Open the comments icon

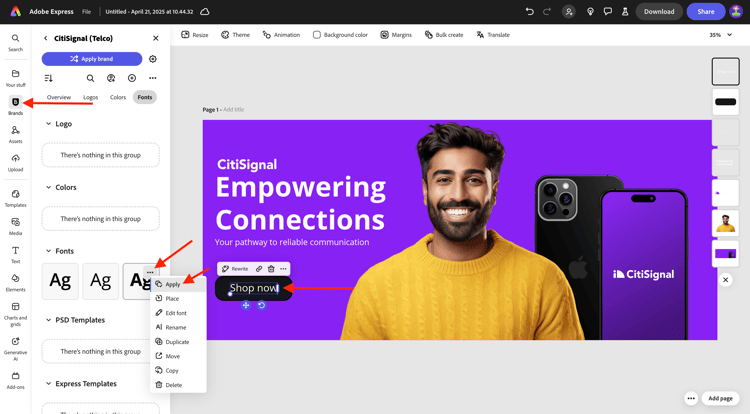point(607,11)
